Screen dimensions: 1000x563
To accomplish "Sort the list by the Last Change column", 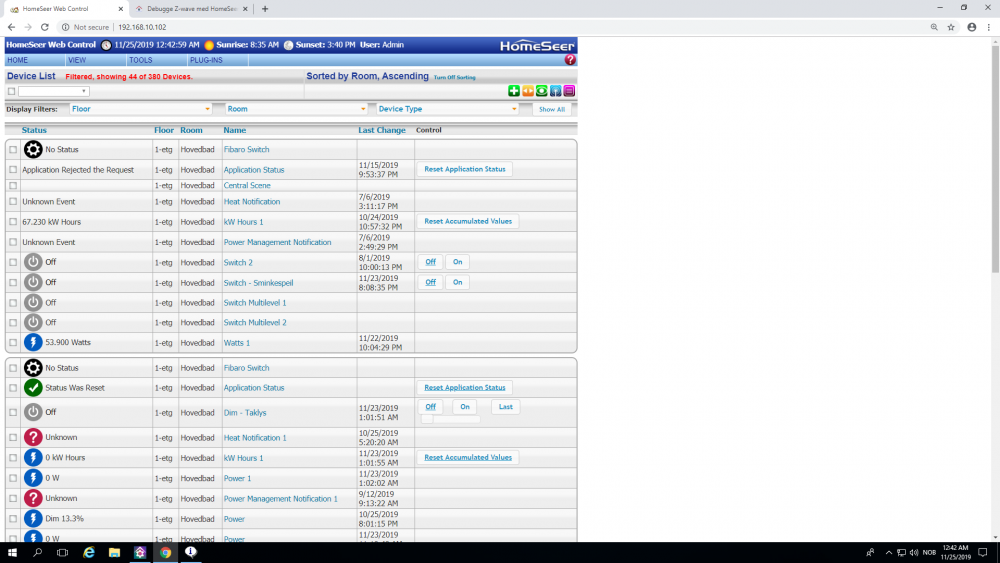I will click(381, 130).
